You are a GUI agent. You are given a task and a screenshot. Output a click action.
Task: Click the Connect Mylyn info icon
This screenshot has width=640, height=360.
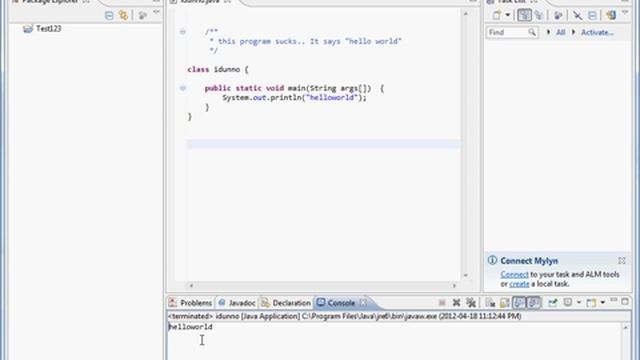coord(492,260)
